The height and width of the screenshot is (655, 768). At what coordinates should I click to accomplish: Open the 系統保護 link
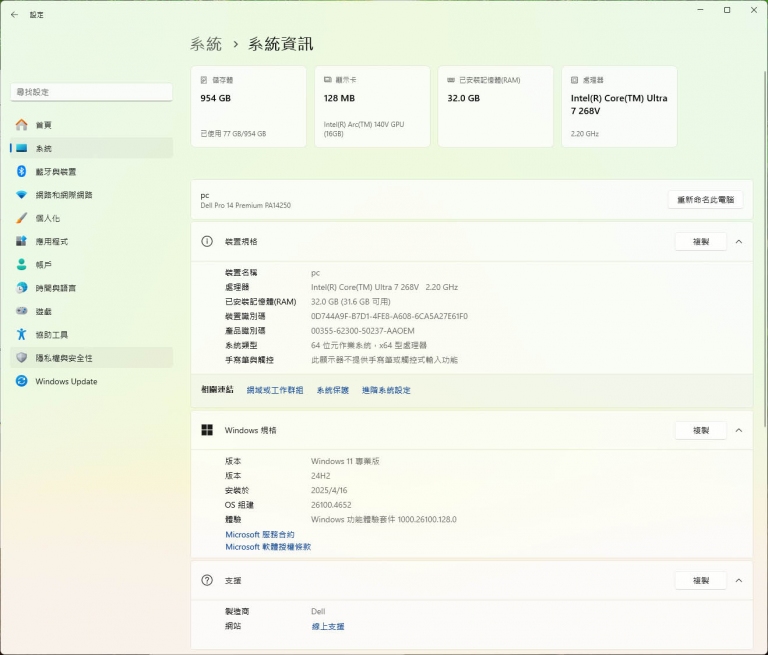click(333, 390)
